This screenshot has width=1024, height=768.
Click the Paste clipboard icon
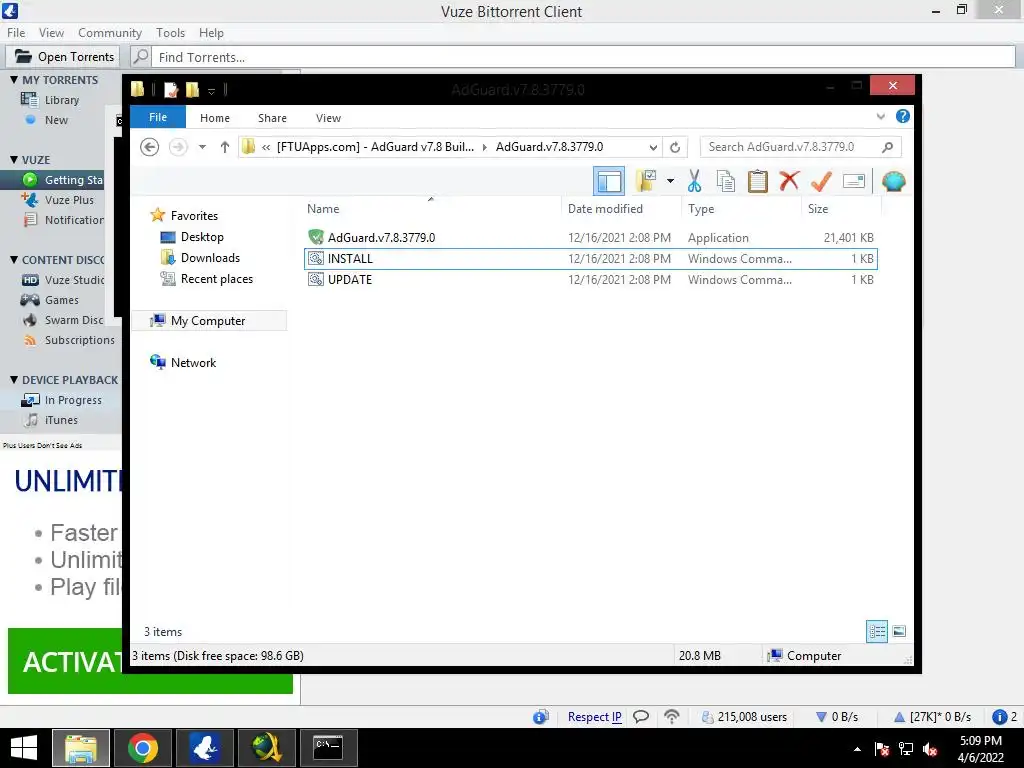758,181
